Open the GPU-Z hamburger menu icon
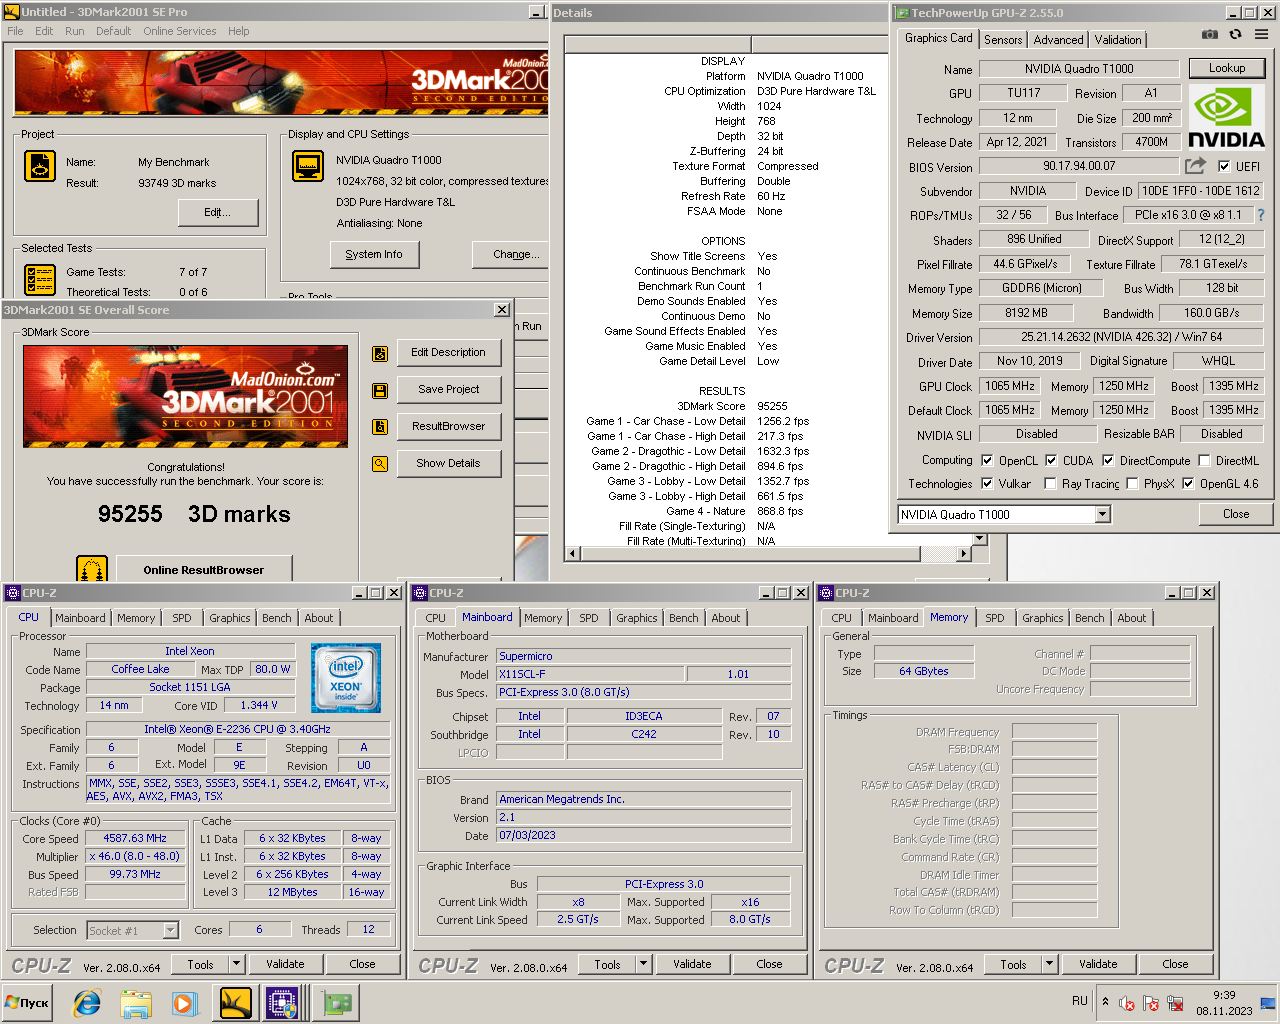 pos(1261,34)
